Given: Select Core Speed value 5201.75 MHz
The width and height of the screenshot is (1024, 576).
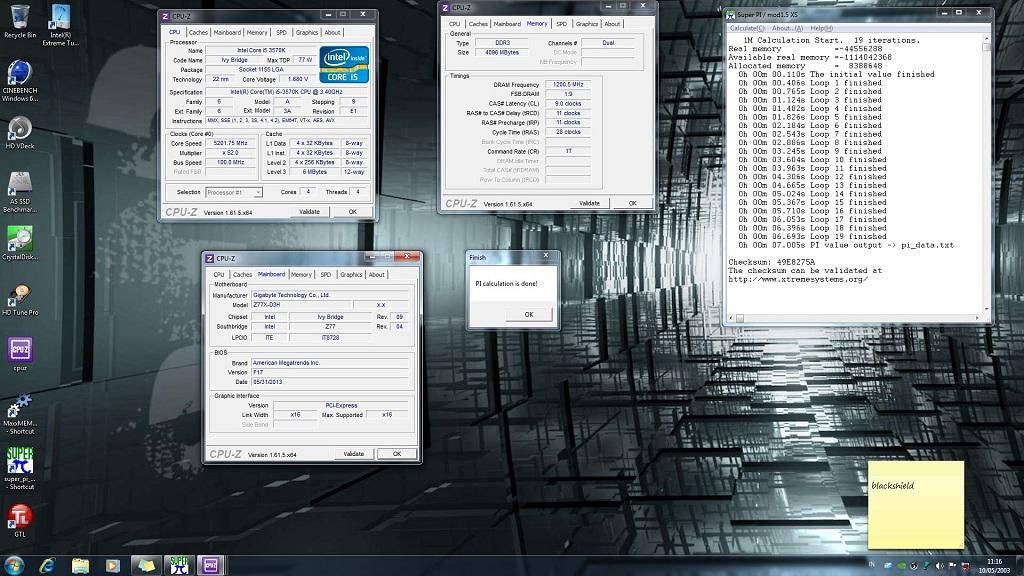Looking at the screenshot, I should [230, 143].
